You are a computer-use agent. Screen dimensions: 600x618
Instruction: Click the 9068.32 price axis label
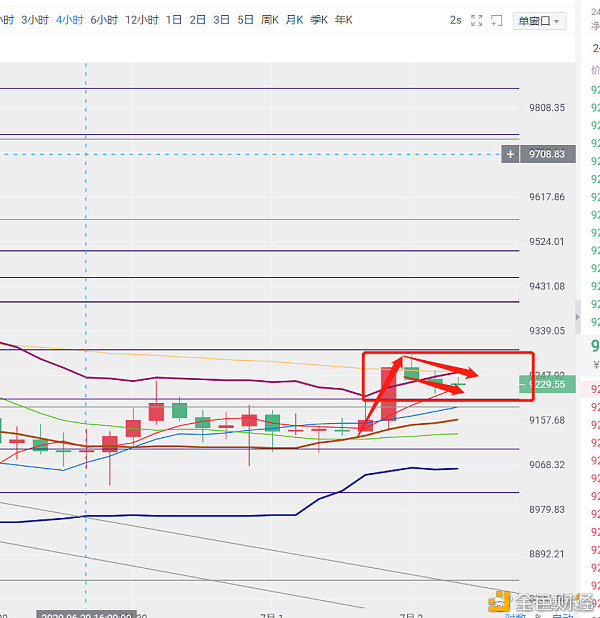point(547,465)
